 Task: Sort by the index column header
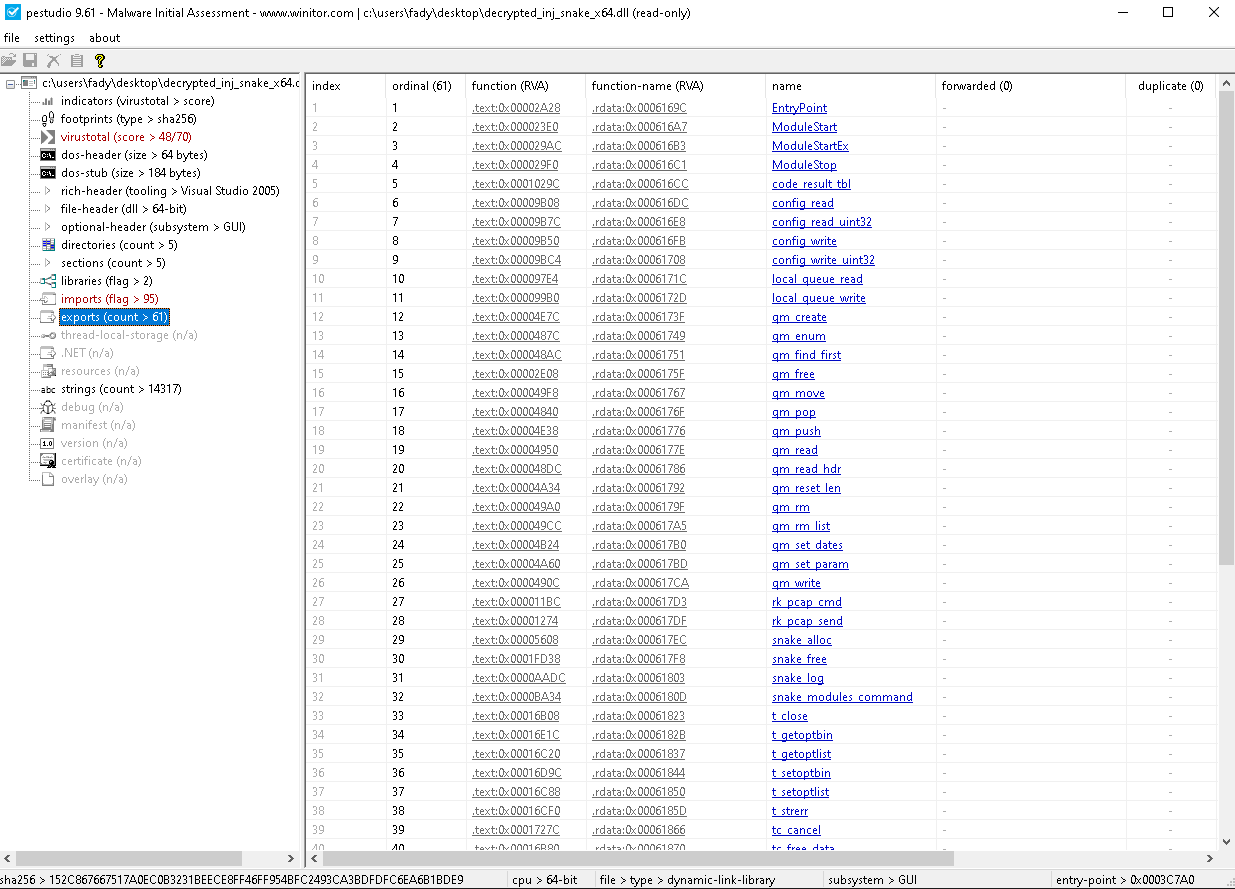pos(345,86)
